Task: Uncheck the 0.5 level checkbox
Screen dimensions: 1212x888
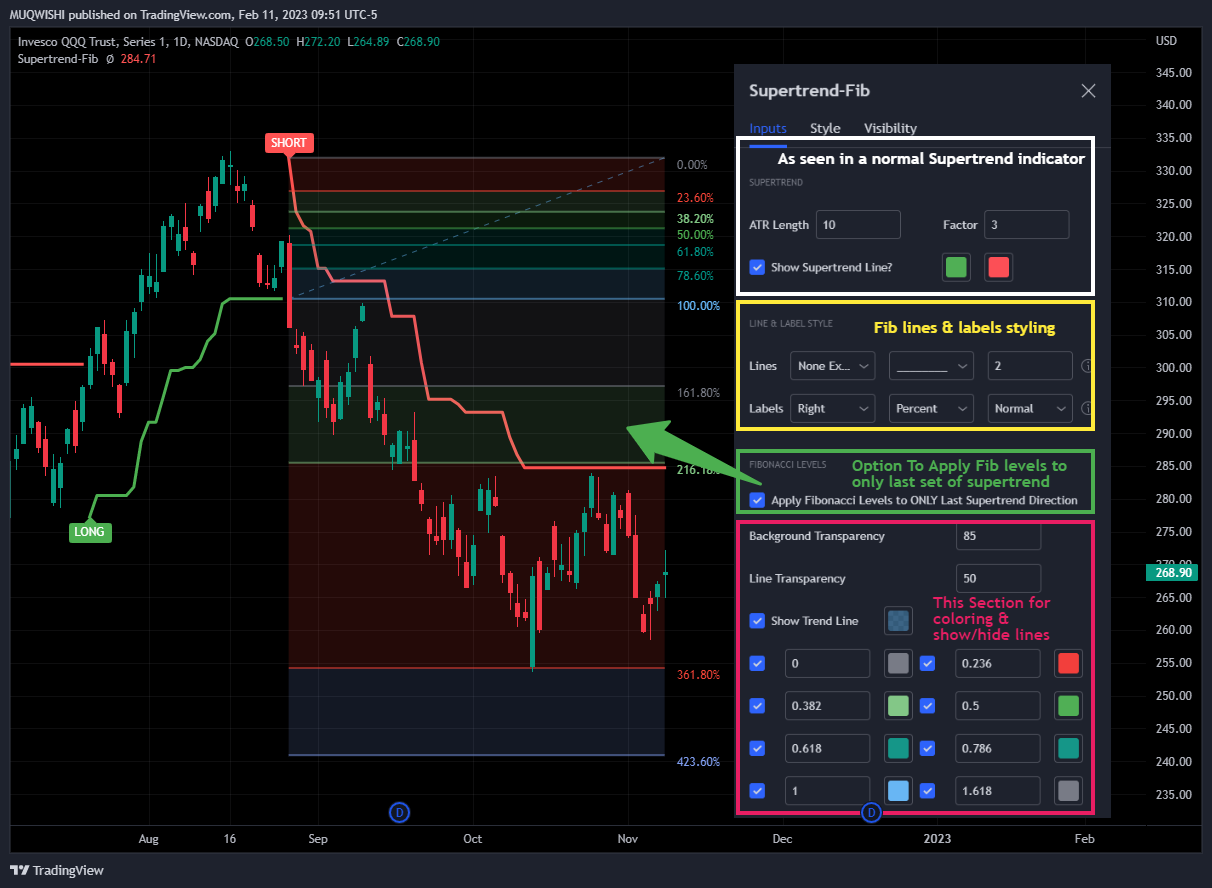Action: pos(927,706)
